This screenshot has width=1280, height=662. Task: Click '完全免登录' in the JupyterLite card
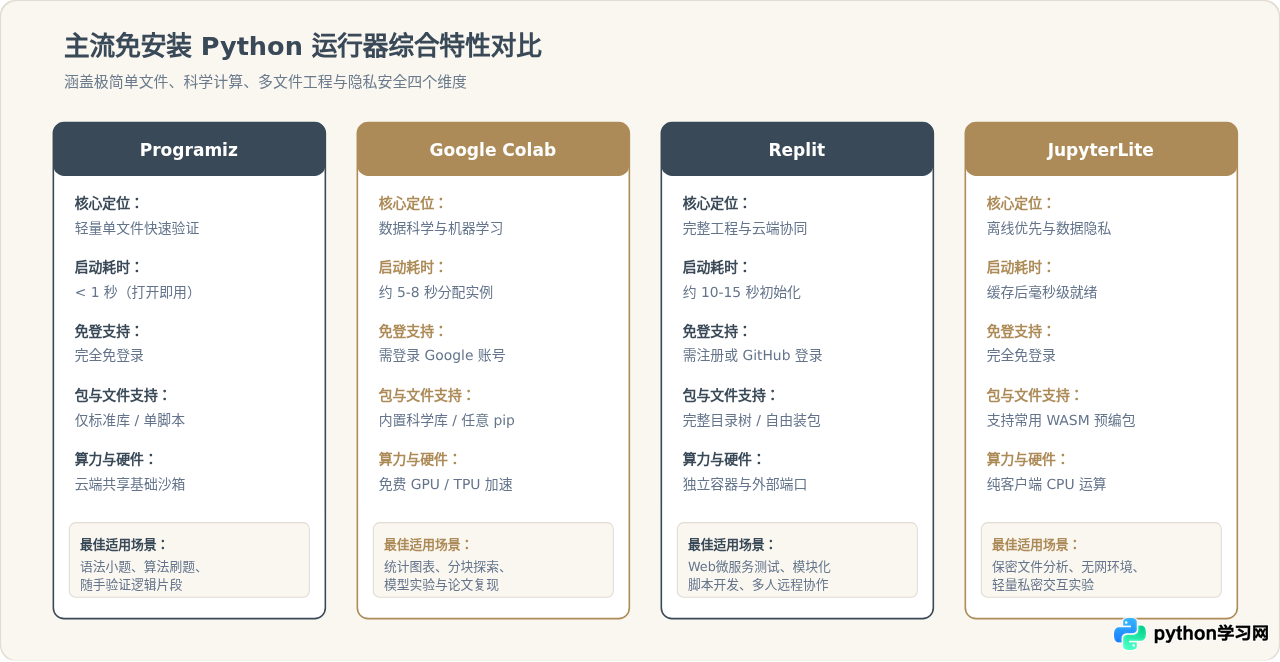coord(1021,355)
